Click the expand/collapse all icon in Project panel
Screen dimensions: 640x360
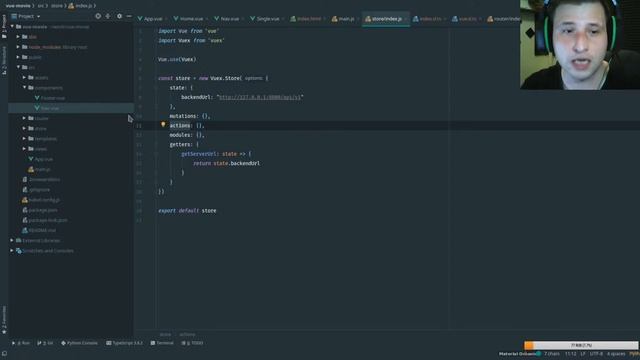(108, 16)
